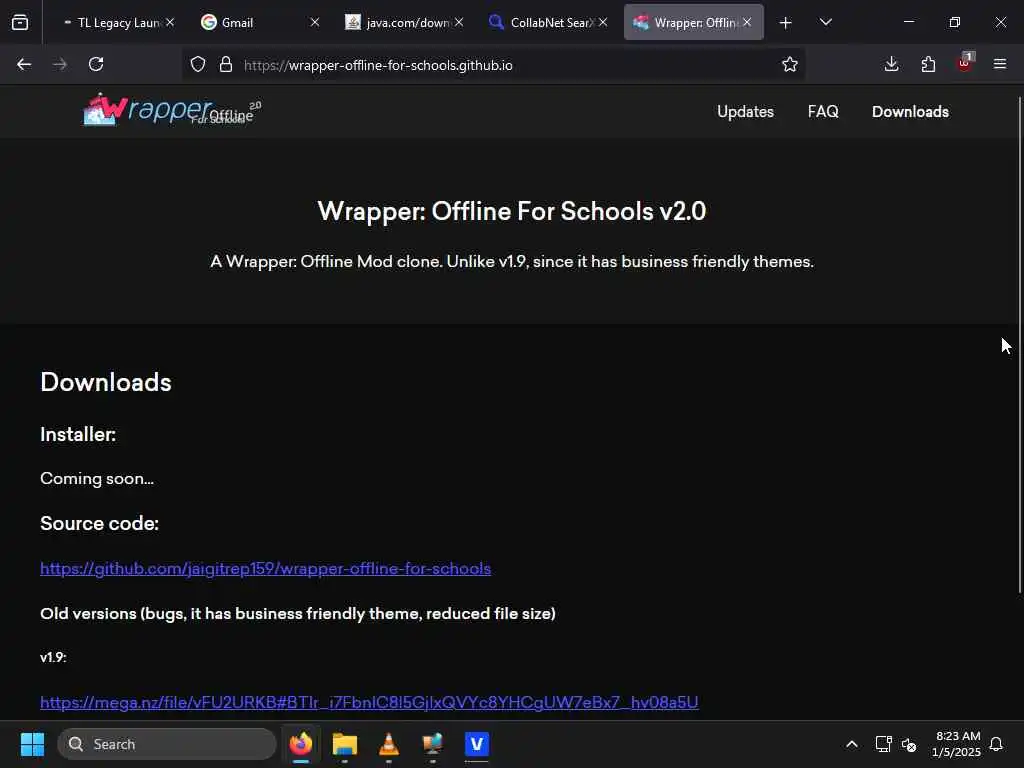The width and height of the screenshot is (1024, 768).
Task: Go back to the previous page
Action: click(24, 64)
